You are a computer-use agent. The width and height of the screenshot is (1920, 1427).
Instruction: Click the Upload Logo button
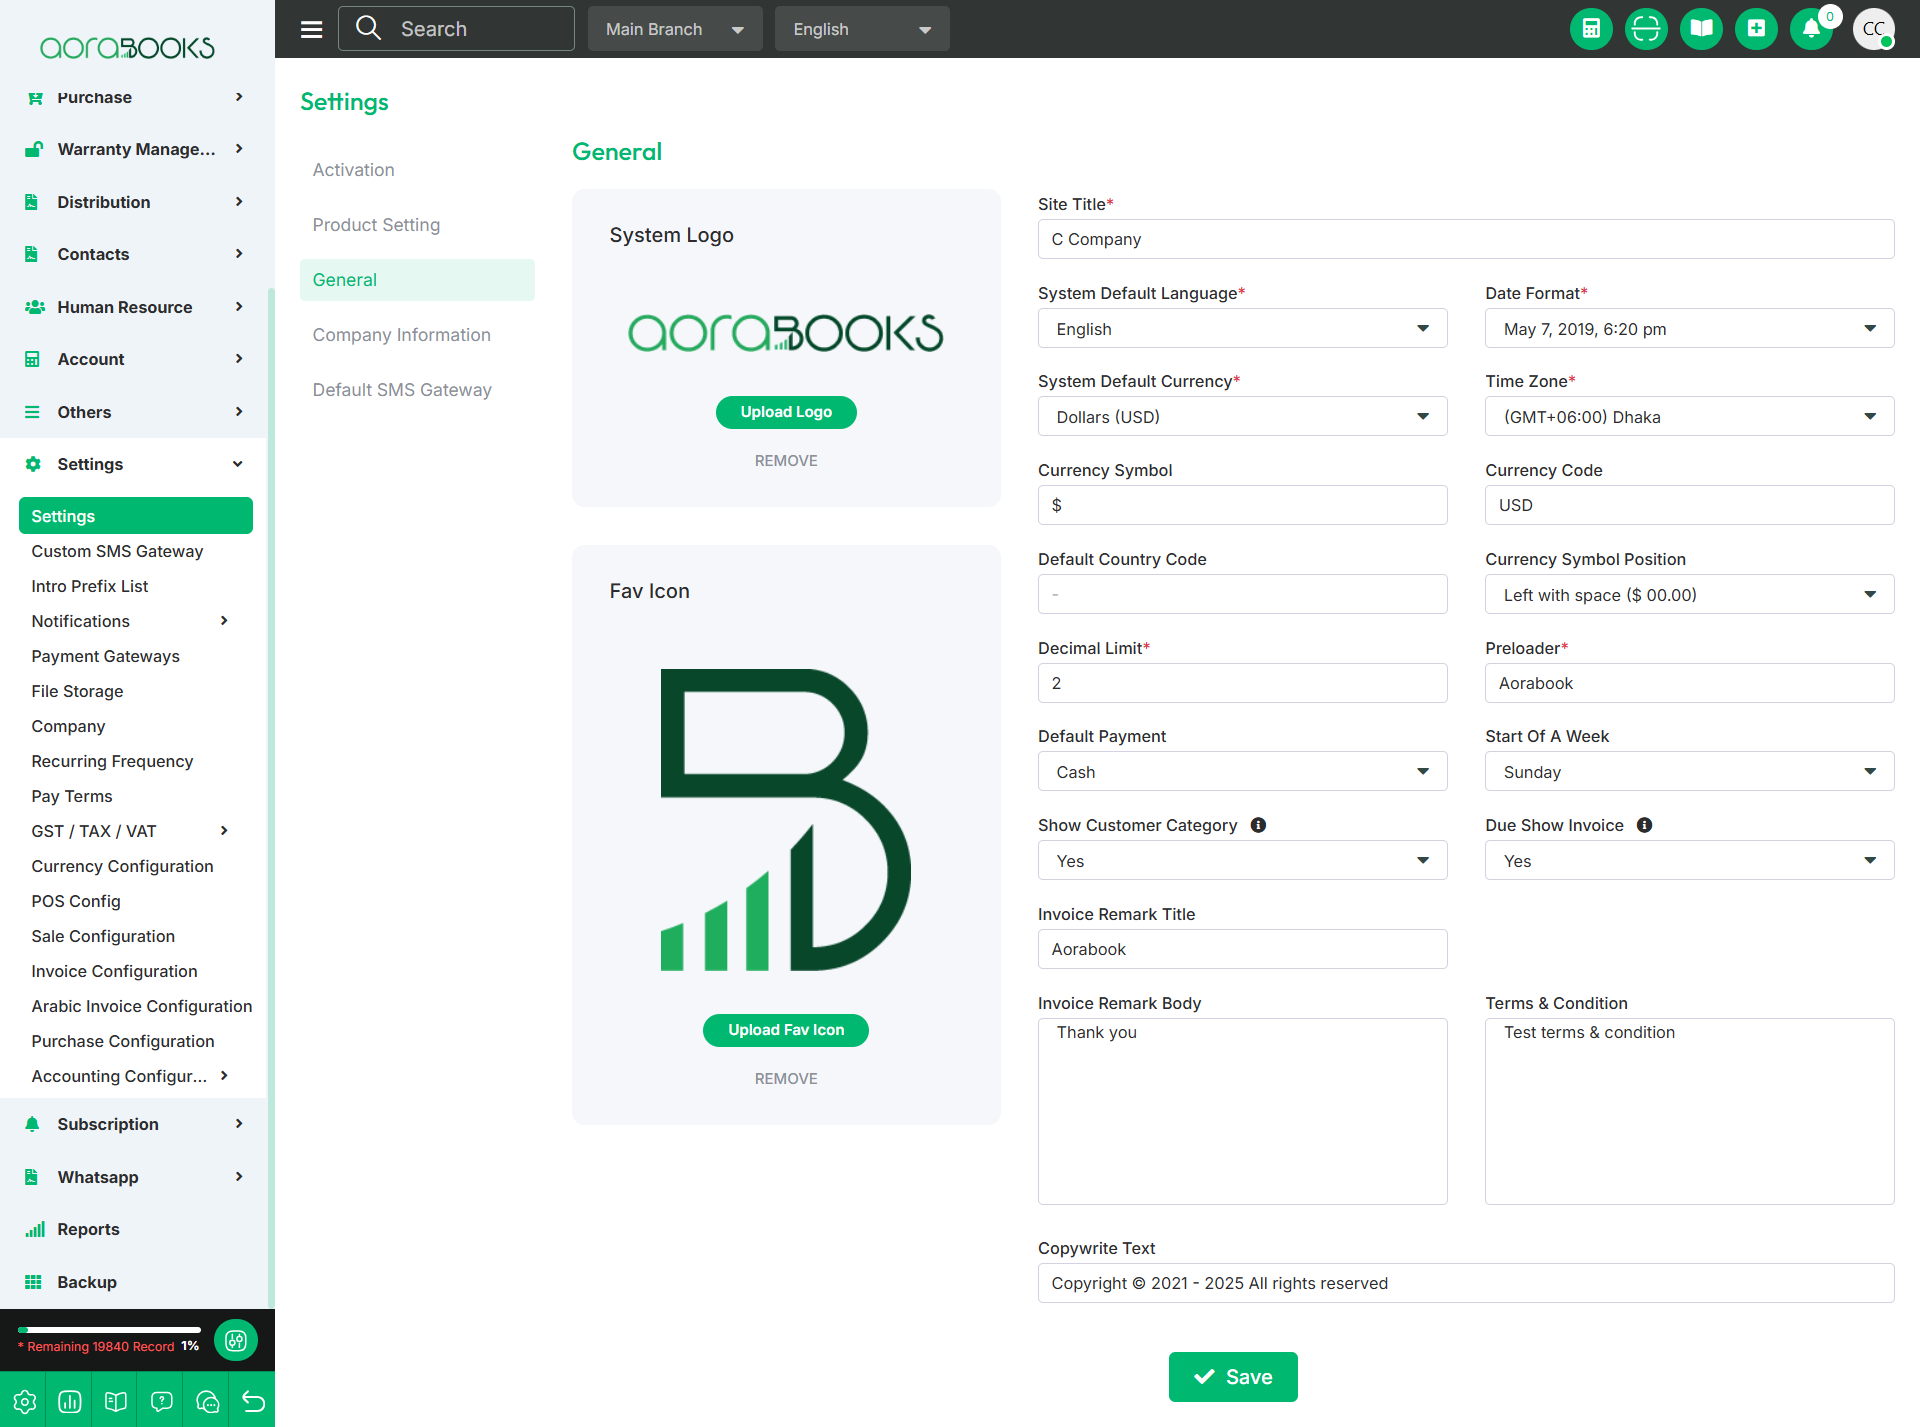786,412
